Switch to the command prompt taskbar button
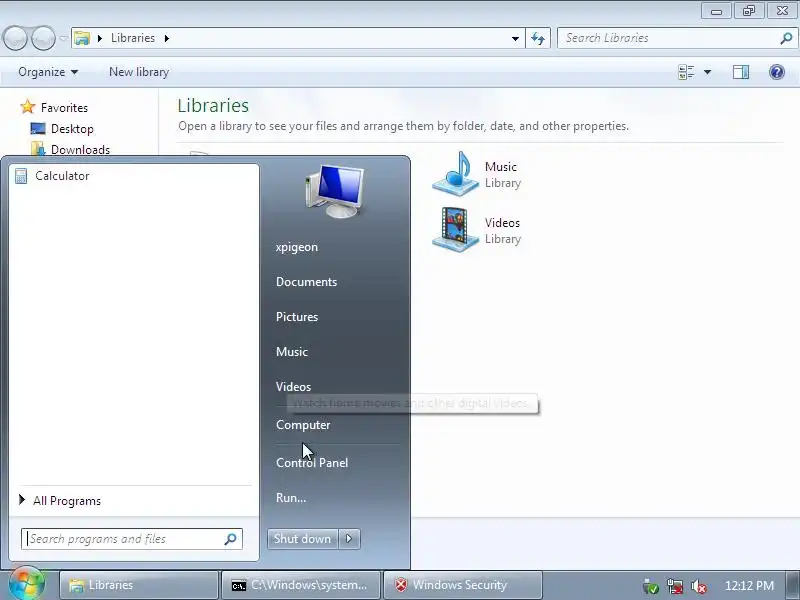 tap(301, 585)
